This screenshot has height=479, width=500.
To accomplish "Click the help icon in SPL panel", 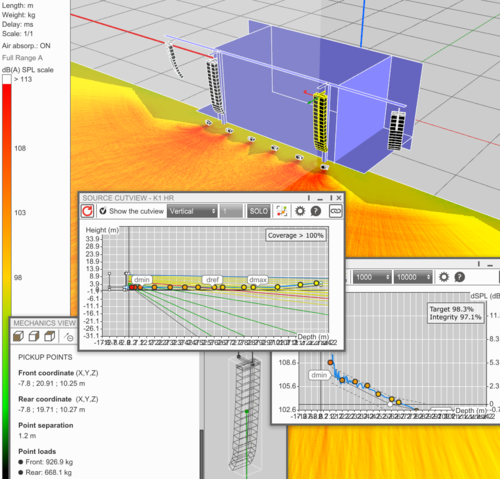I will 459,277.
